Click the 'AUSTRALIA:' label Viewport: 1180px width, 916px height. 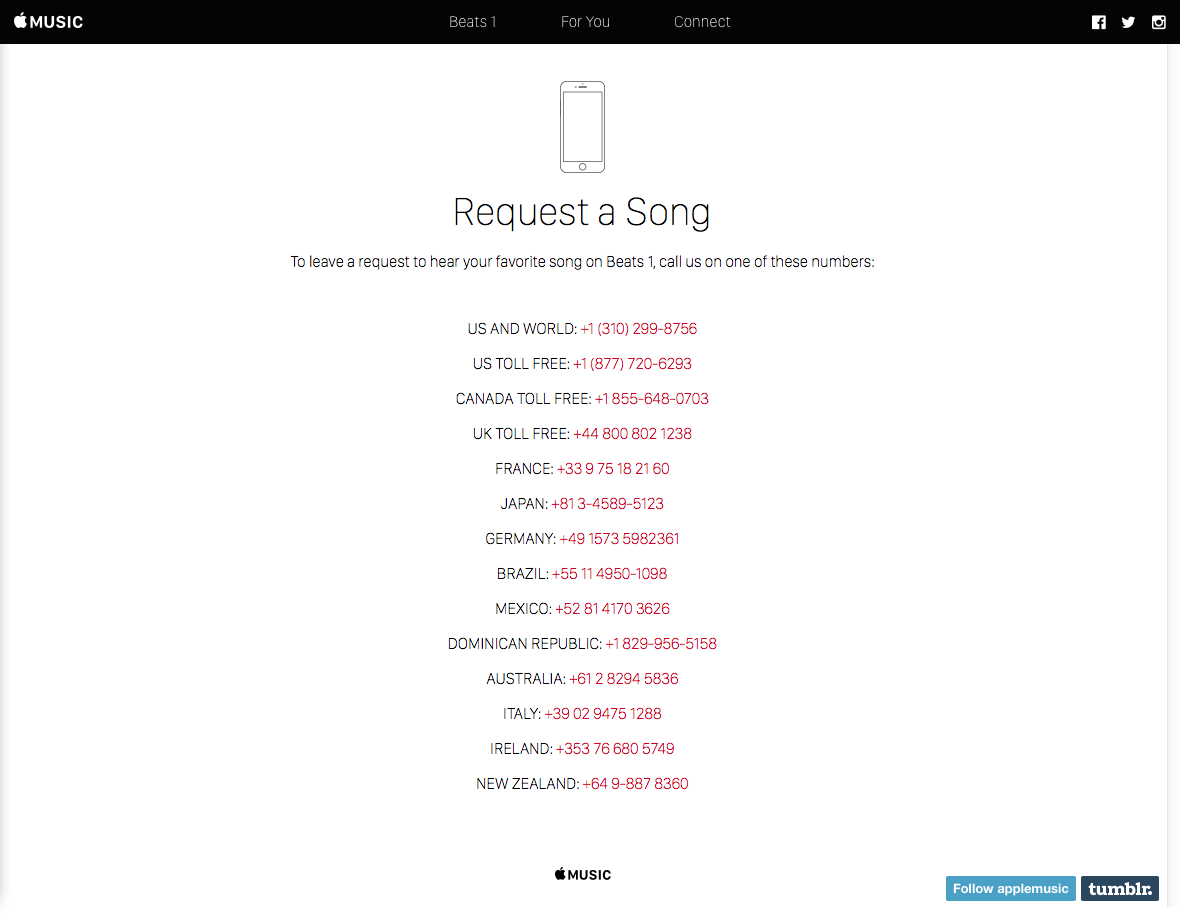[526, 679]
